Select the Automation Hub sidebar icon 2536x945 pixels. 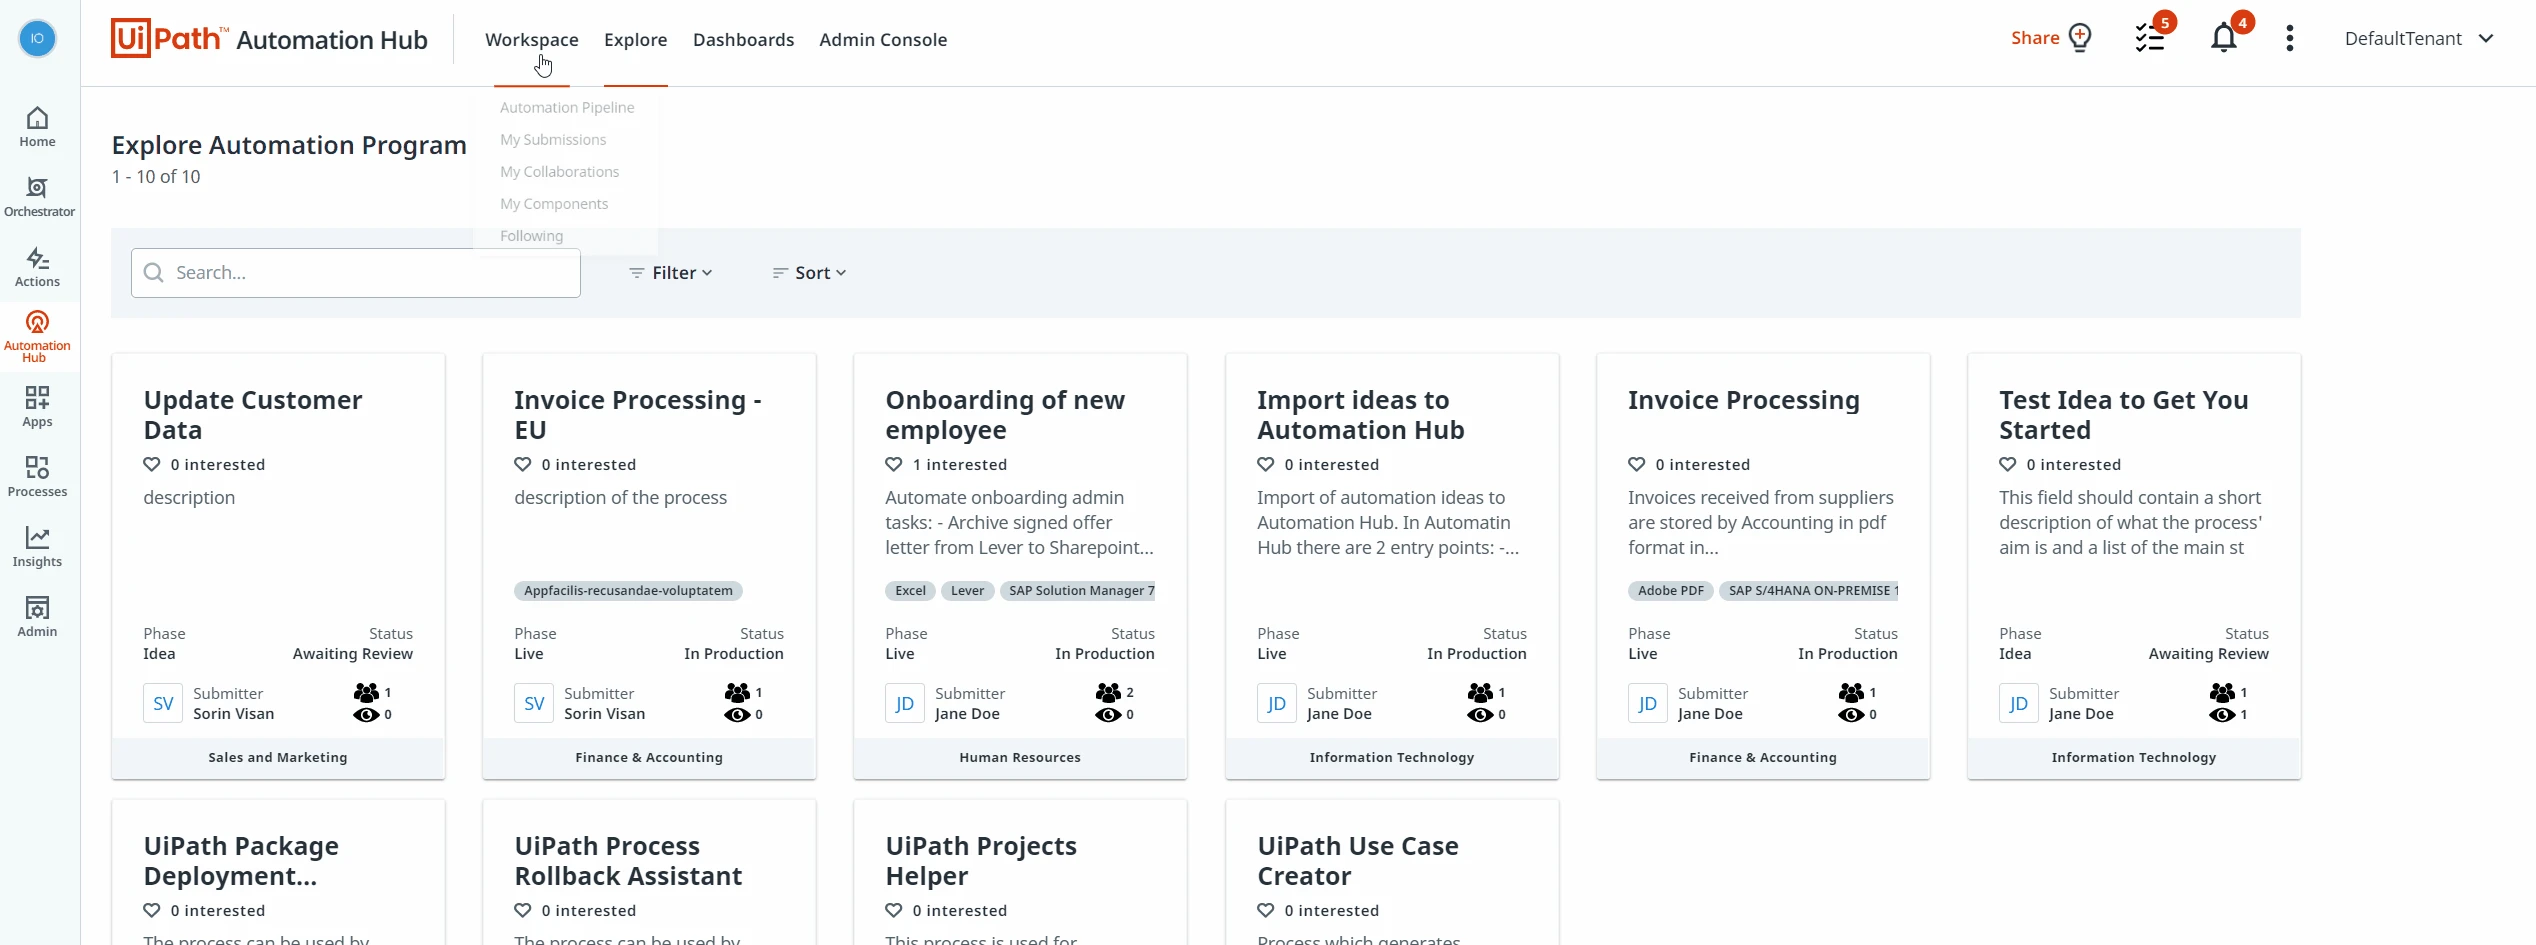[x=37, y=336]
